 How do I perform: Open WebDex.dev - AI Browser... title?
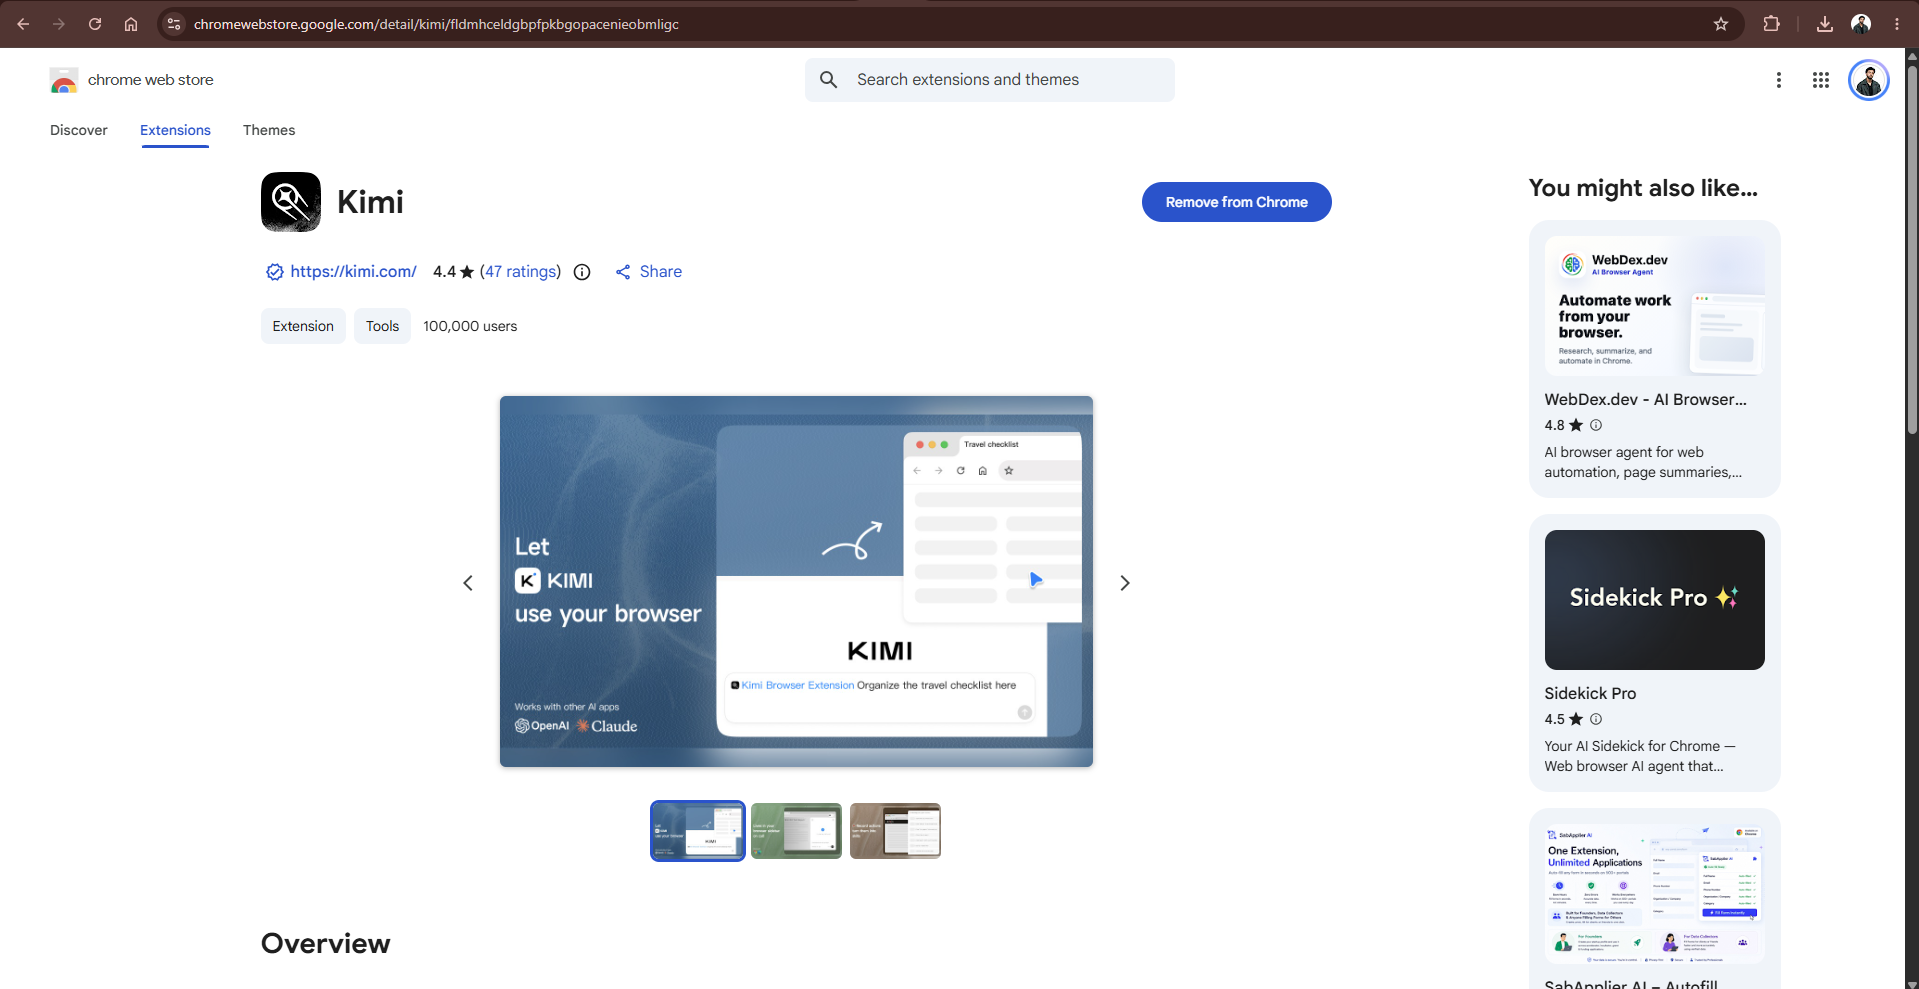click(1645, 399)
